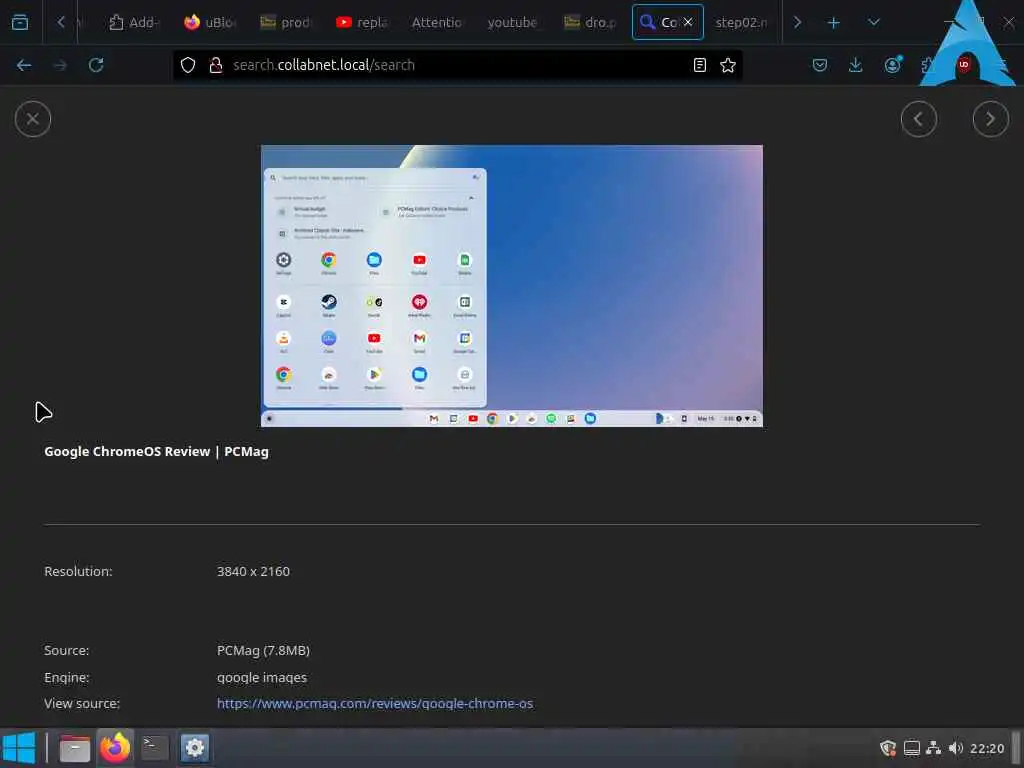Open the network tray icon
Image resolution: width=1024 pixels, height=768 pixels.
[933, 748]
